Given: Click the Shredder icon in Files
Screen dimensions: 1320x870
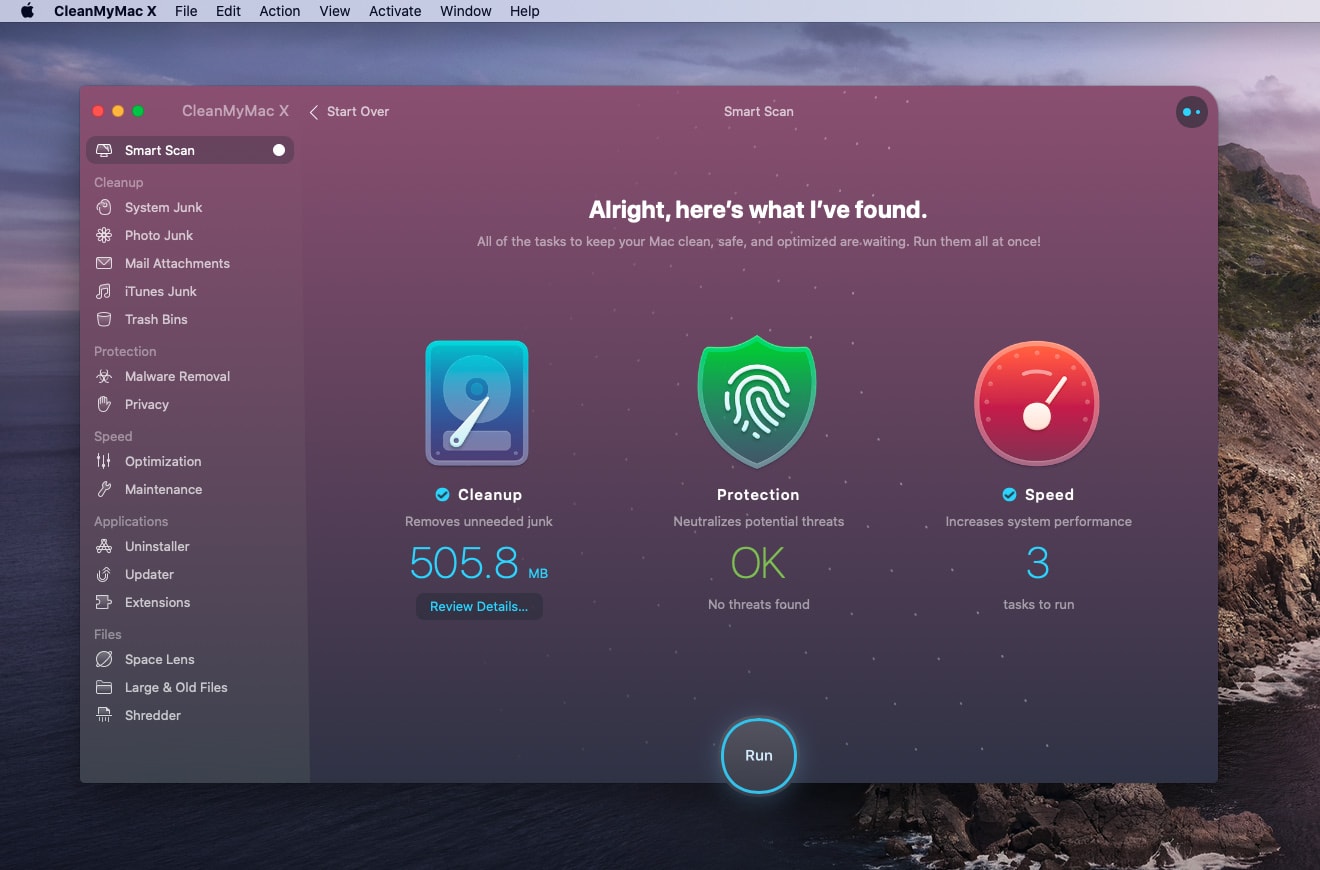Looking at the screenshot, I should pyautogui.click(x=103, y=715).
